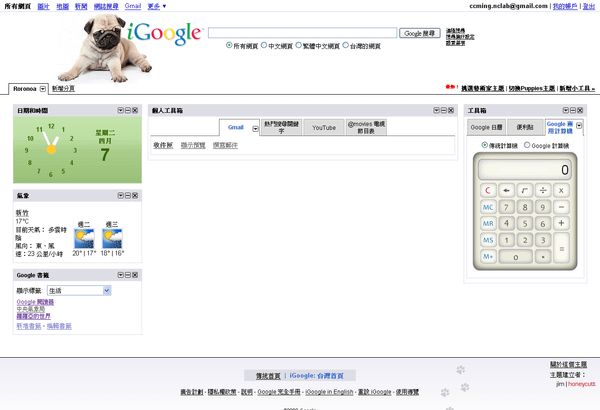Click the calculator multiply x key

click(561, 190)
